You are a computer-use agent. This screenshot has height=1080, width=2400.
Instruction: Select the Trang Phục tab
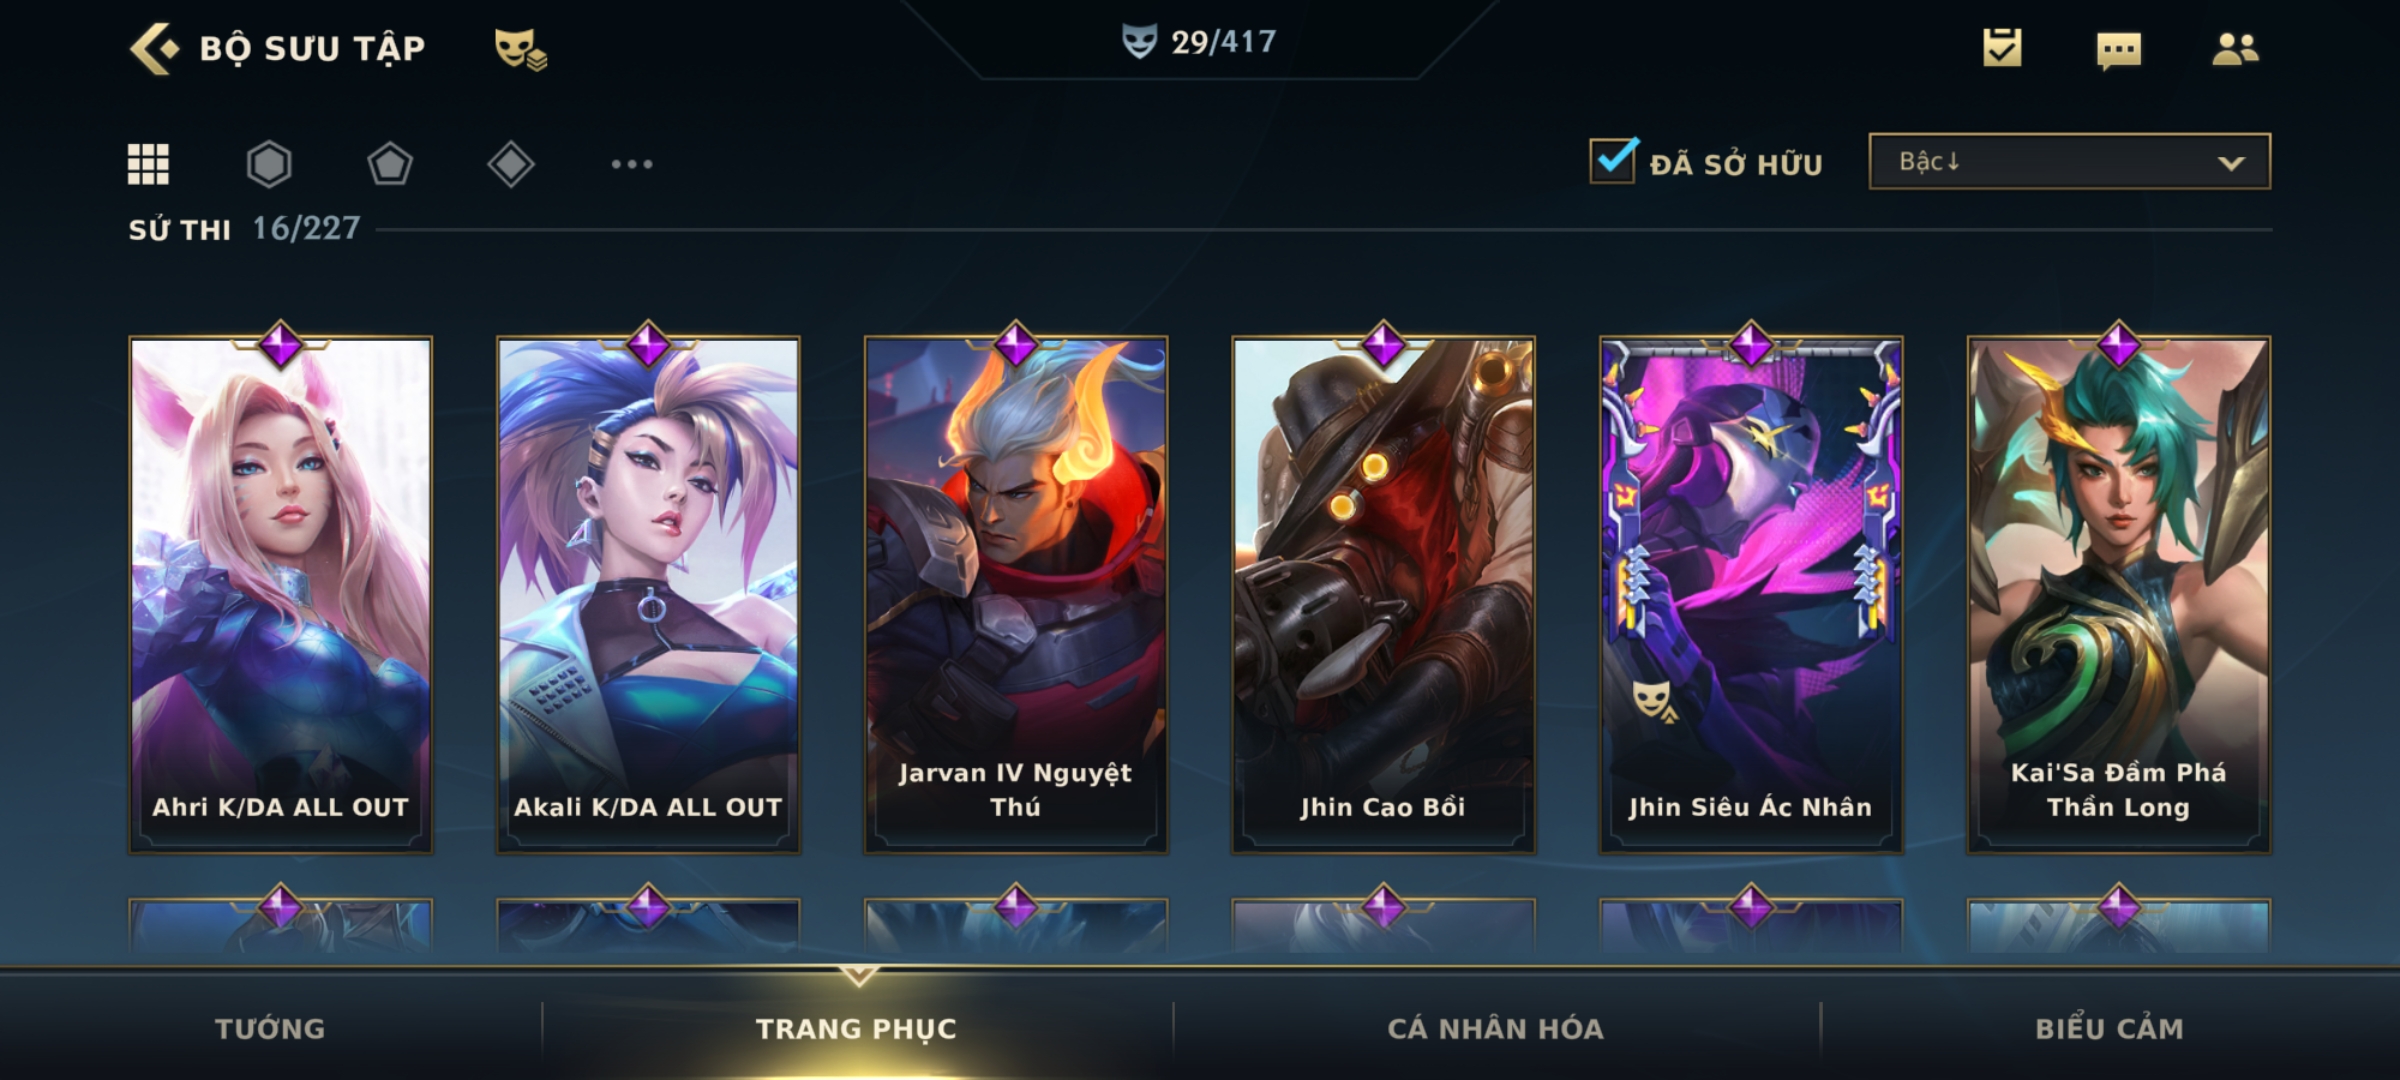(x=857, y=1028)
